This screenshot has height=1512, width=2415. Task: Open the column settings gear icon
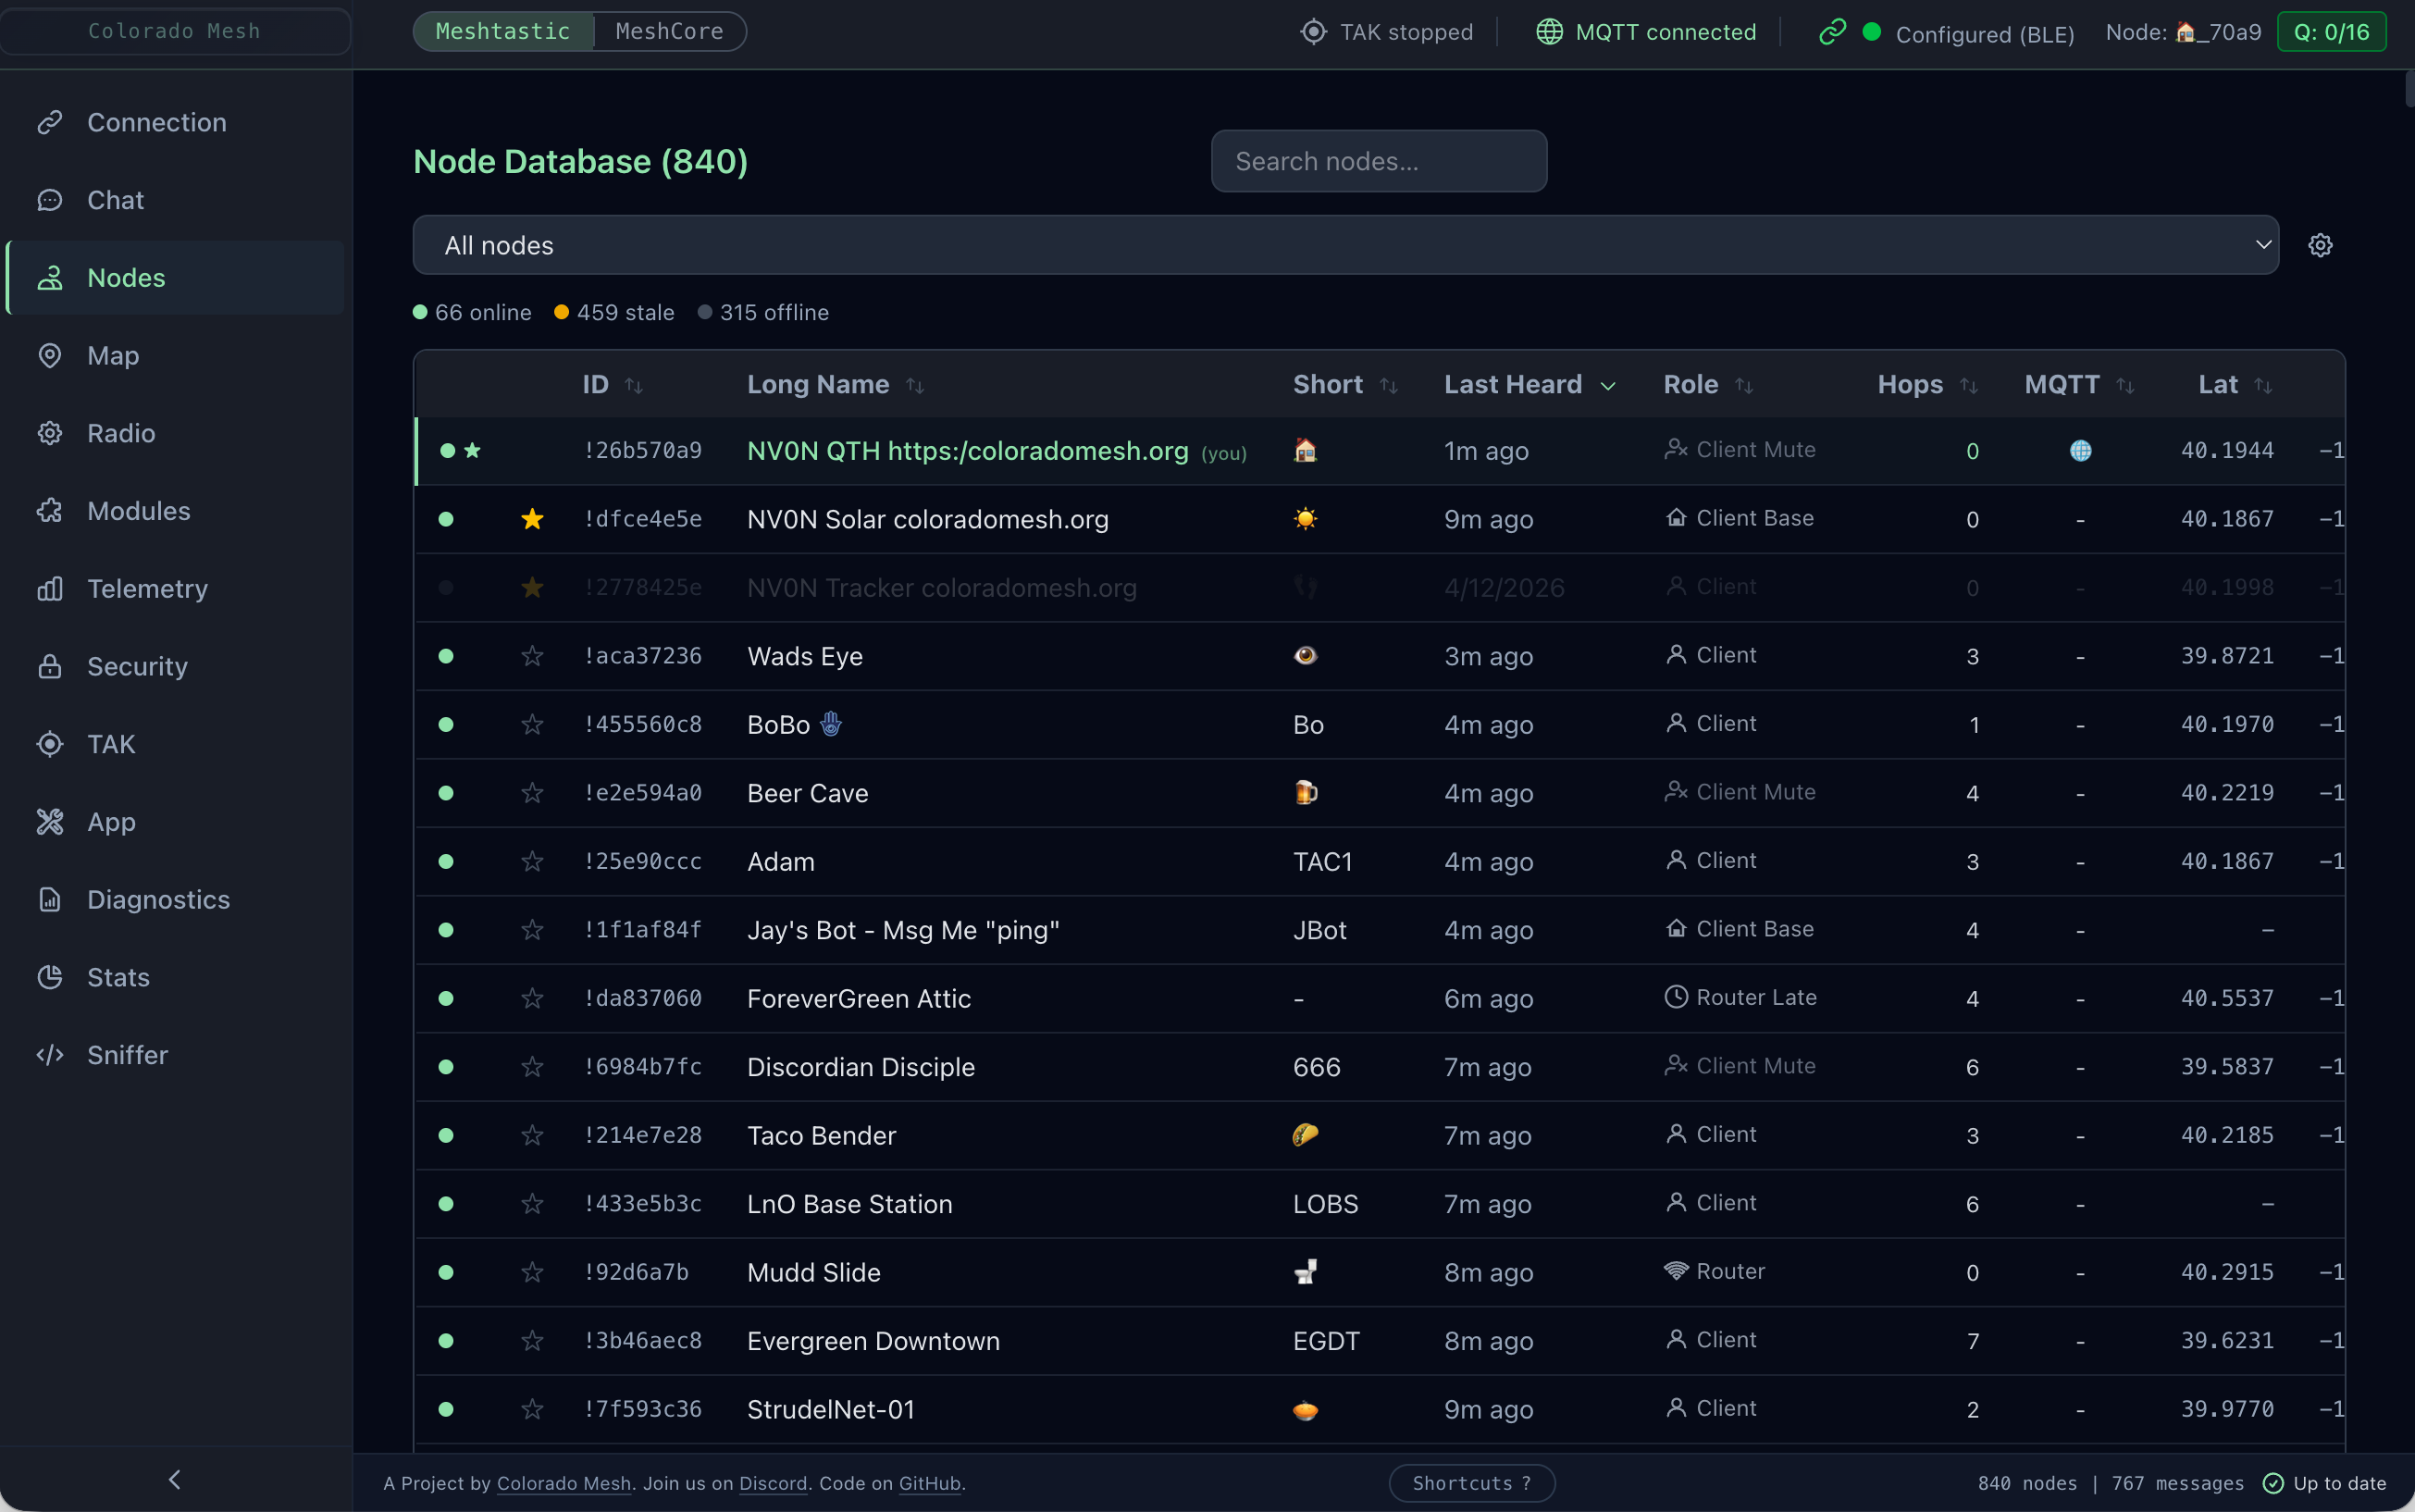pos(2320,245)
